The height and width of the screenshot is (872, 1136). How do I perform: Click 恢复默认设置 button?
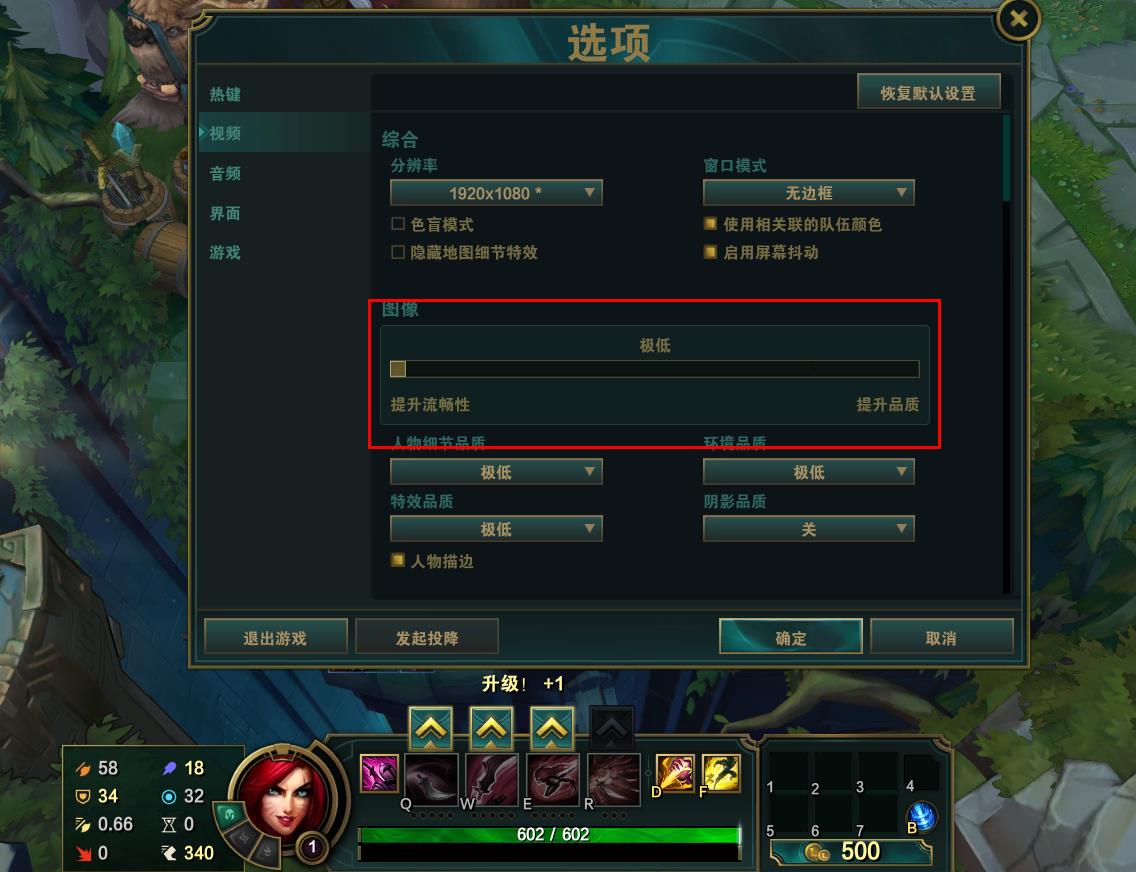(928, 93)
